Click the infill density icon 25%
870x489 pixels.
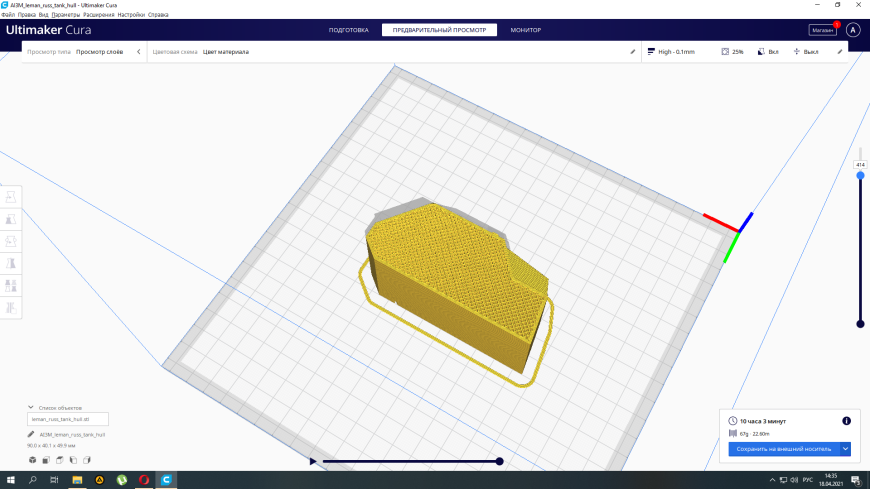pyautogui.click(x=725, y=52)
